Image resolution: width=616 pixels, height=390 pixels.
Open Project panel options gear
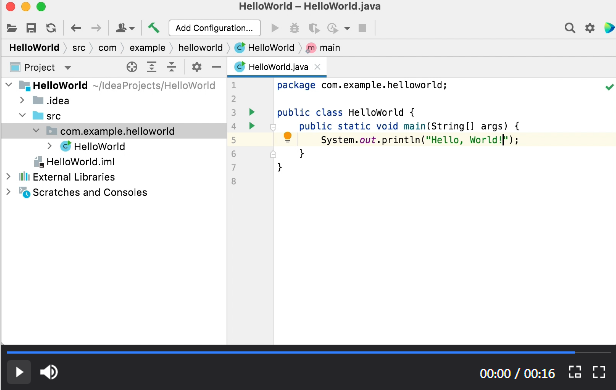[x=196, y=67]
